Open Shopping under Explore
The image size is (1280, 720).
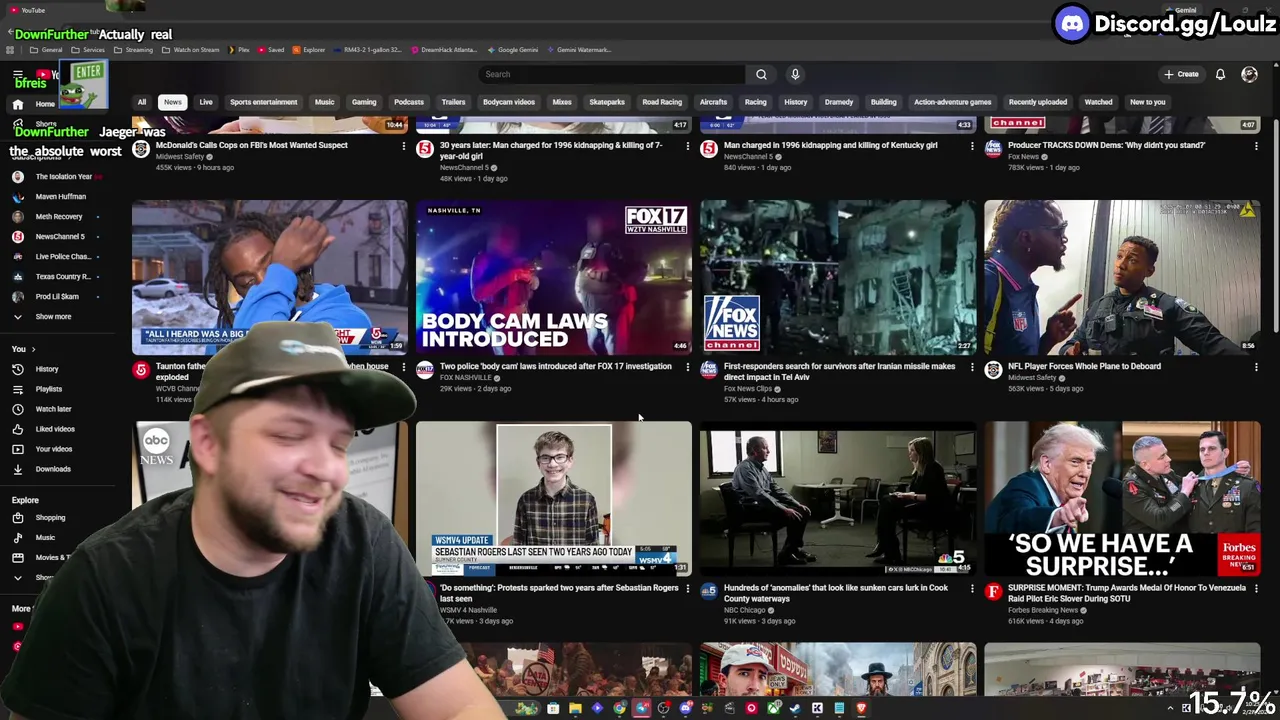point(50,518)
